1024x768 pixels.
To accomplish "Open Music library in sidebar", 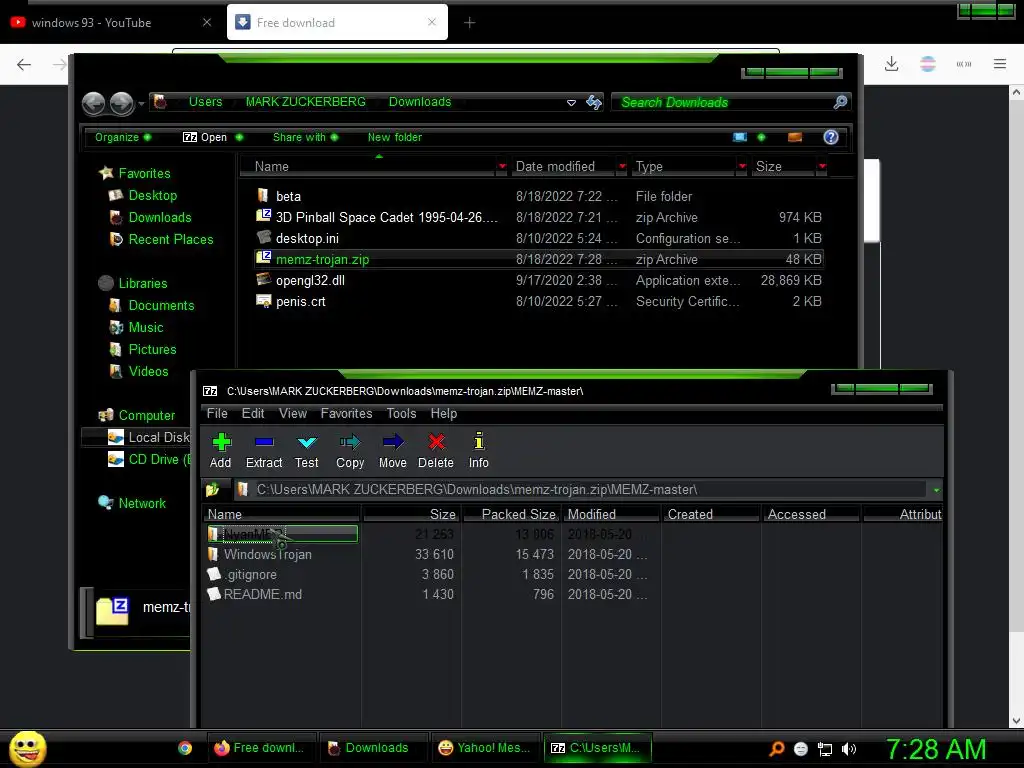I will coord(146,328).
